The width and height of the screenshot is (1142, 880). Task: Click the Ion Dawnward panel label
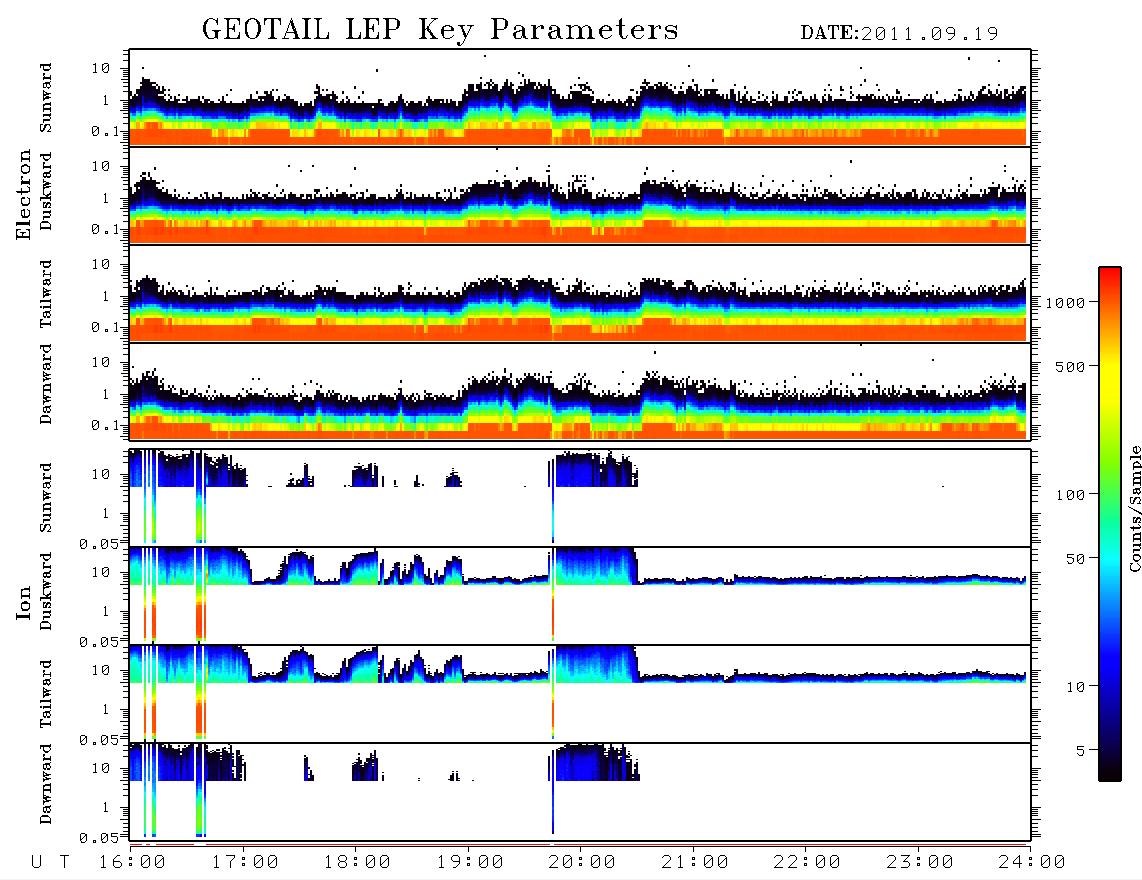click(x=46, y=784)
